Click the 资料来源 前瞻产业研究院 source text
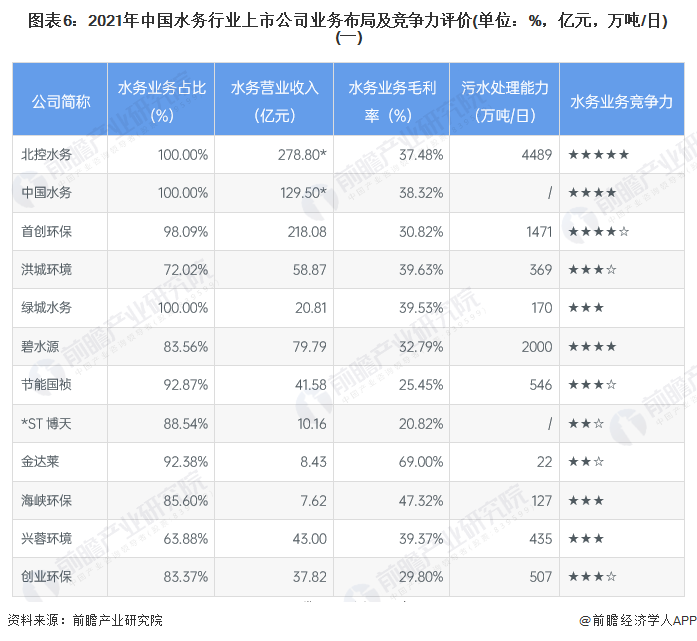This screenshot has height=641, width=697. pyautogui.click(x=85, y=621)
